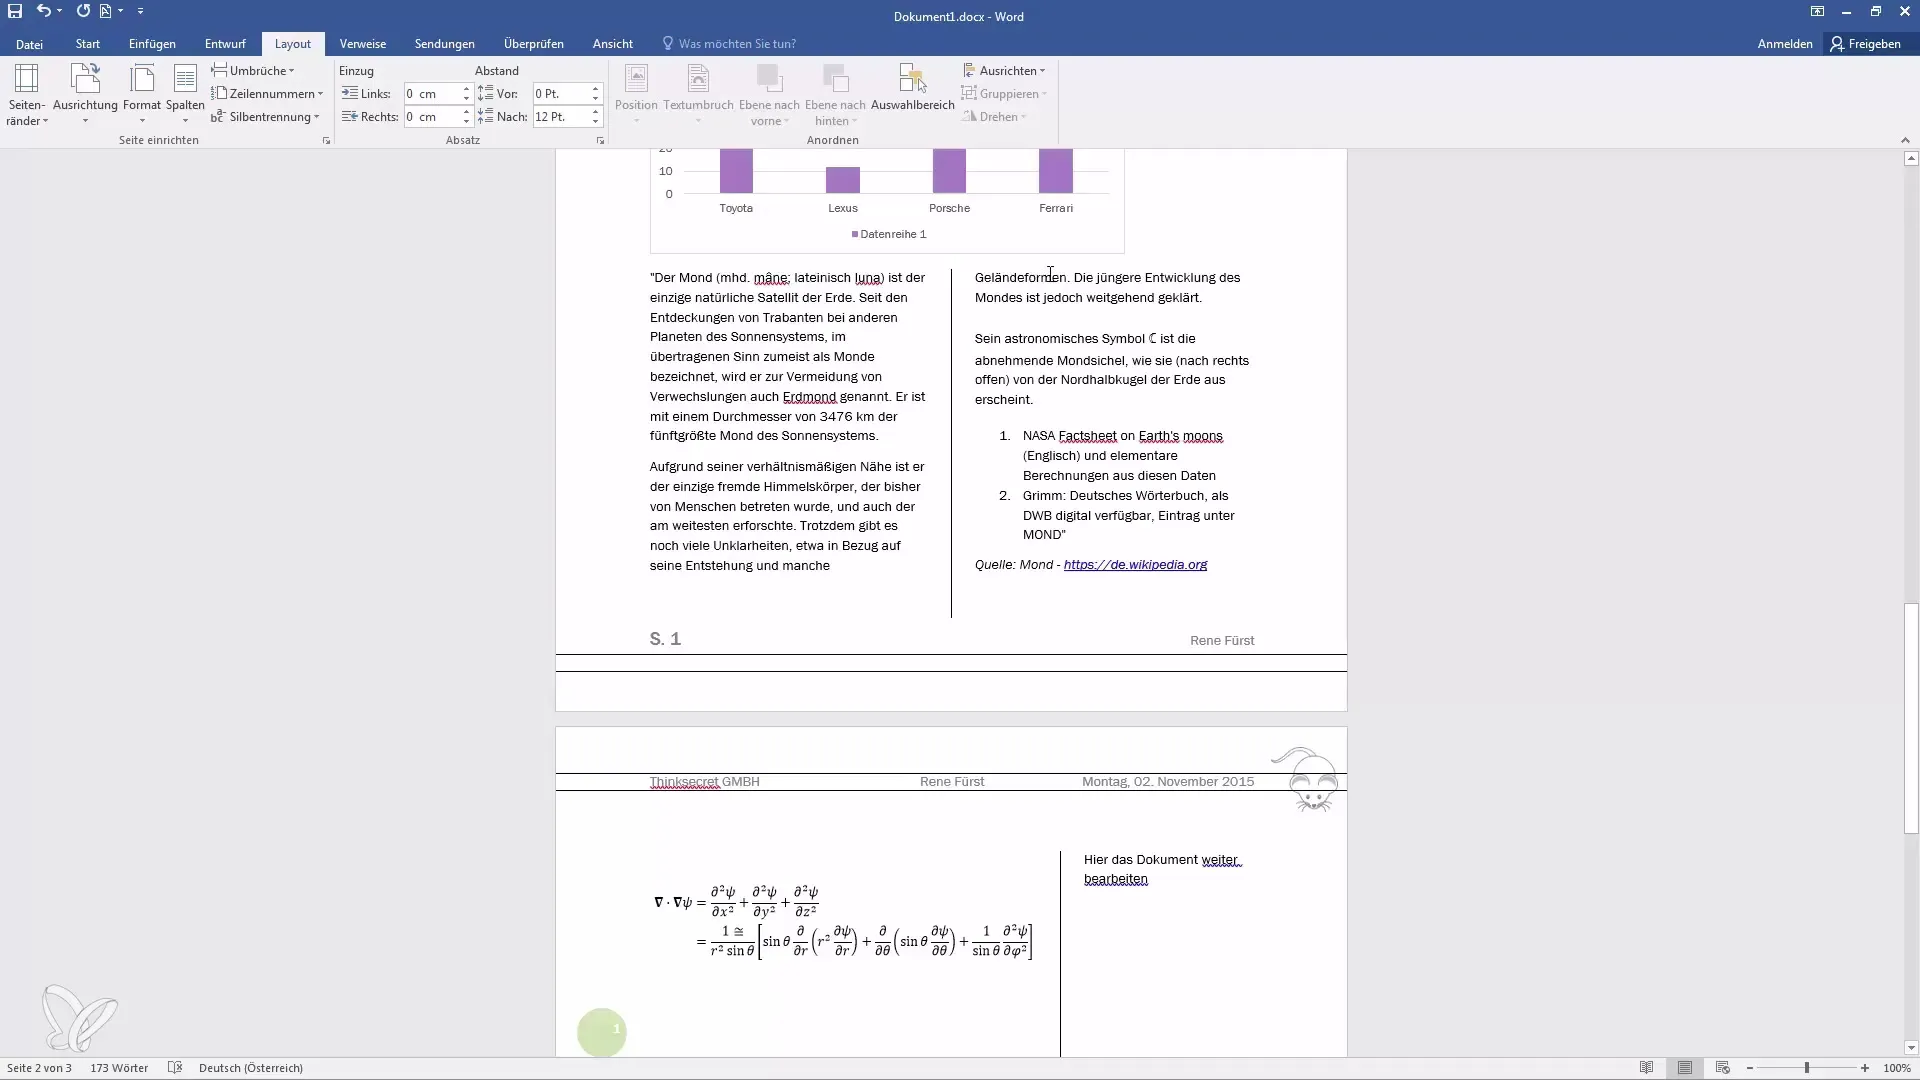
Task: Click Ebene nach vorne
Action: coord(769,96)
